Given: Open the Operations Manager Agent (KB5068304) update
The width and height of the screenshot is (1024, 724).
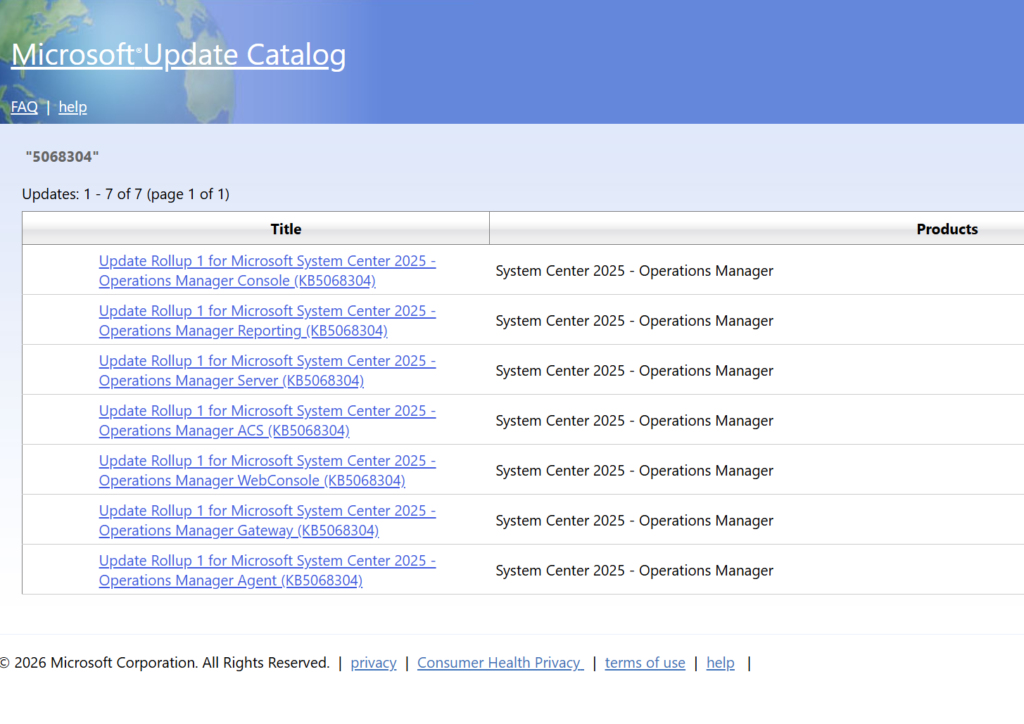Looking at the screenshot, I should click(x=267, y=570).
